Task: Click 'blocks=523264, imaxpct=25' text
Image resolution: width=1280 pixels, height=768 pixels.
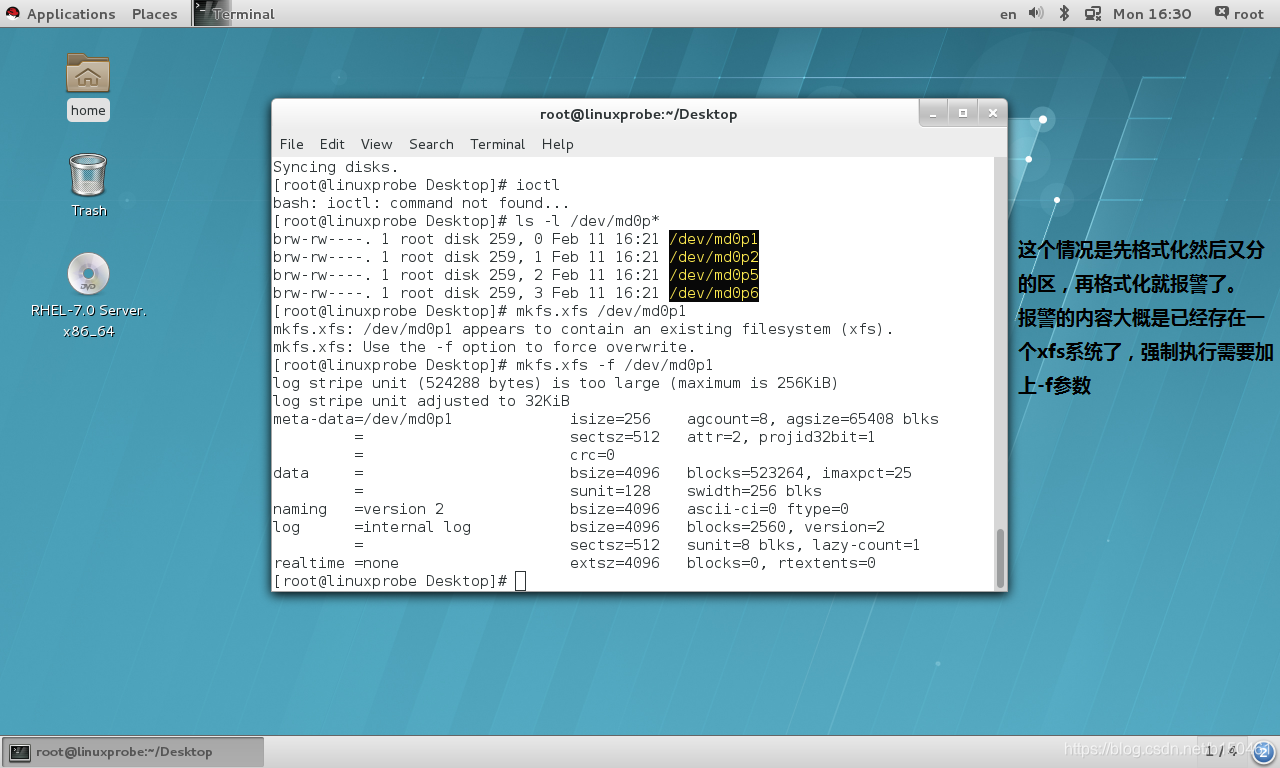Action: point(799,473)
